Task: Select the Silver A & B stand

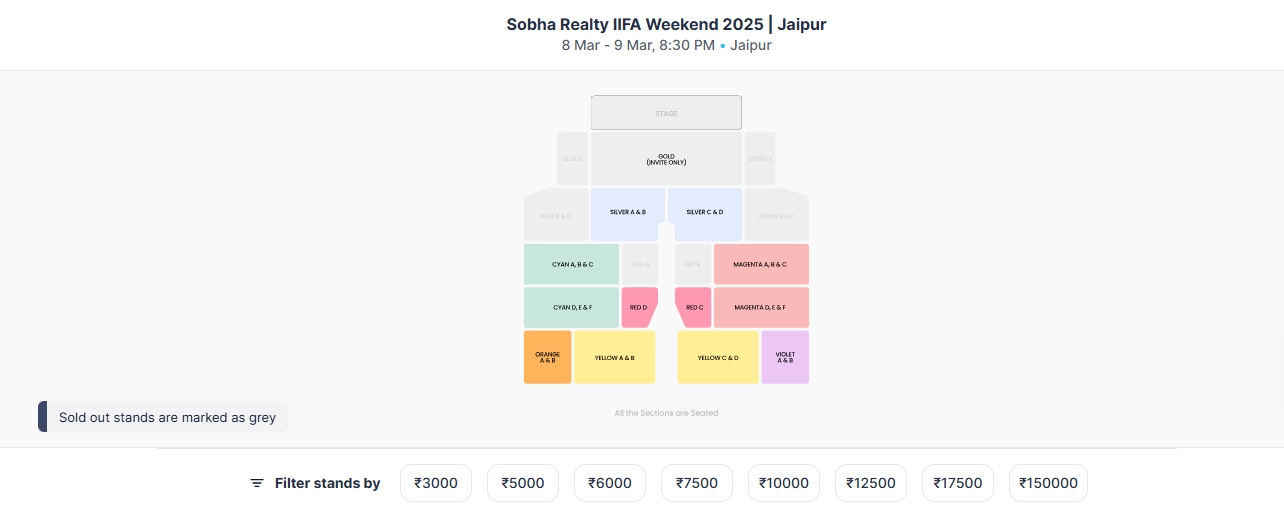Action: 627,211
